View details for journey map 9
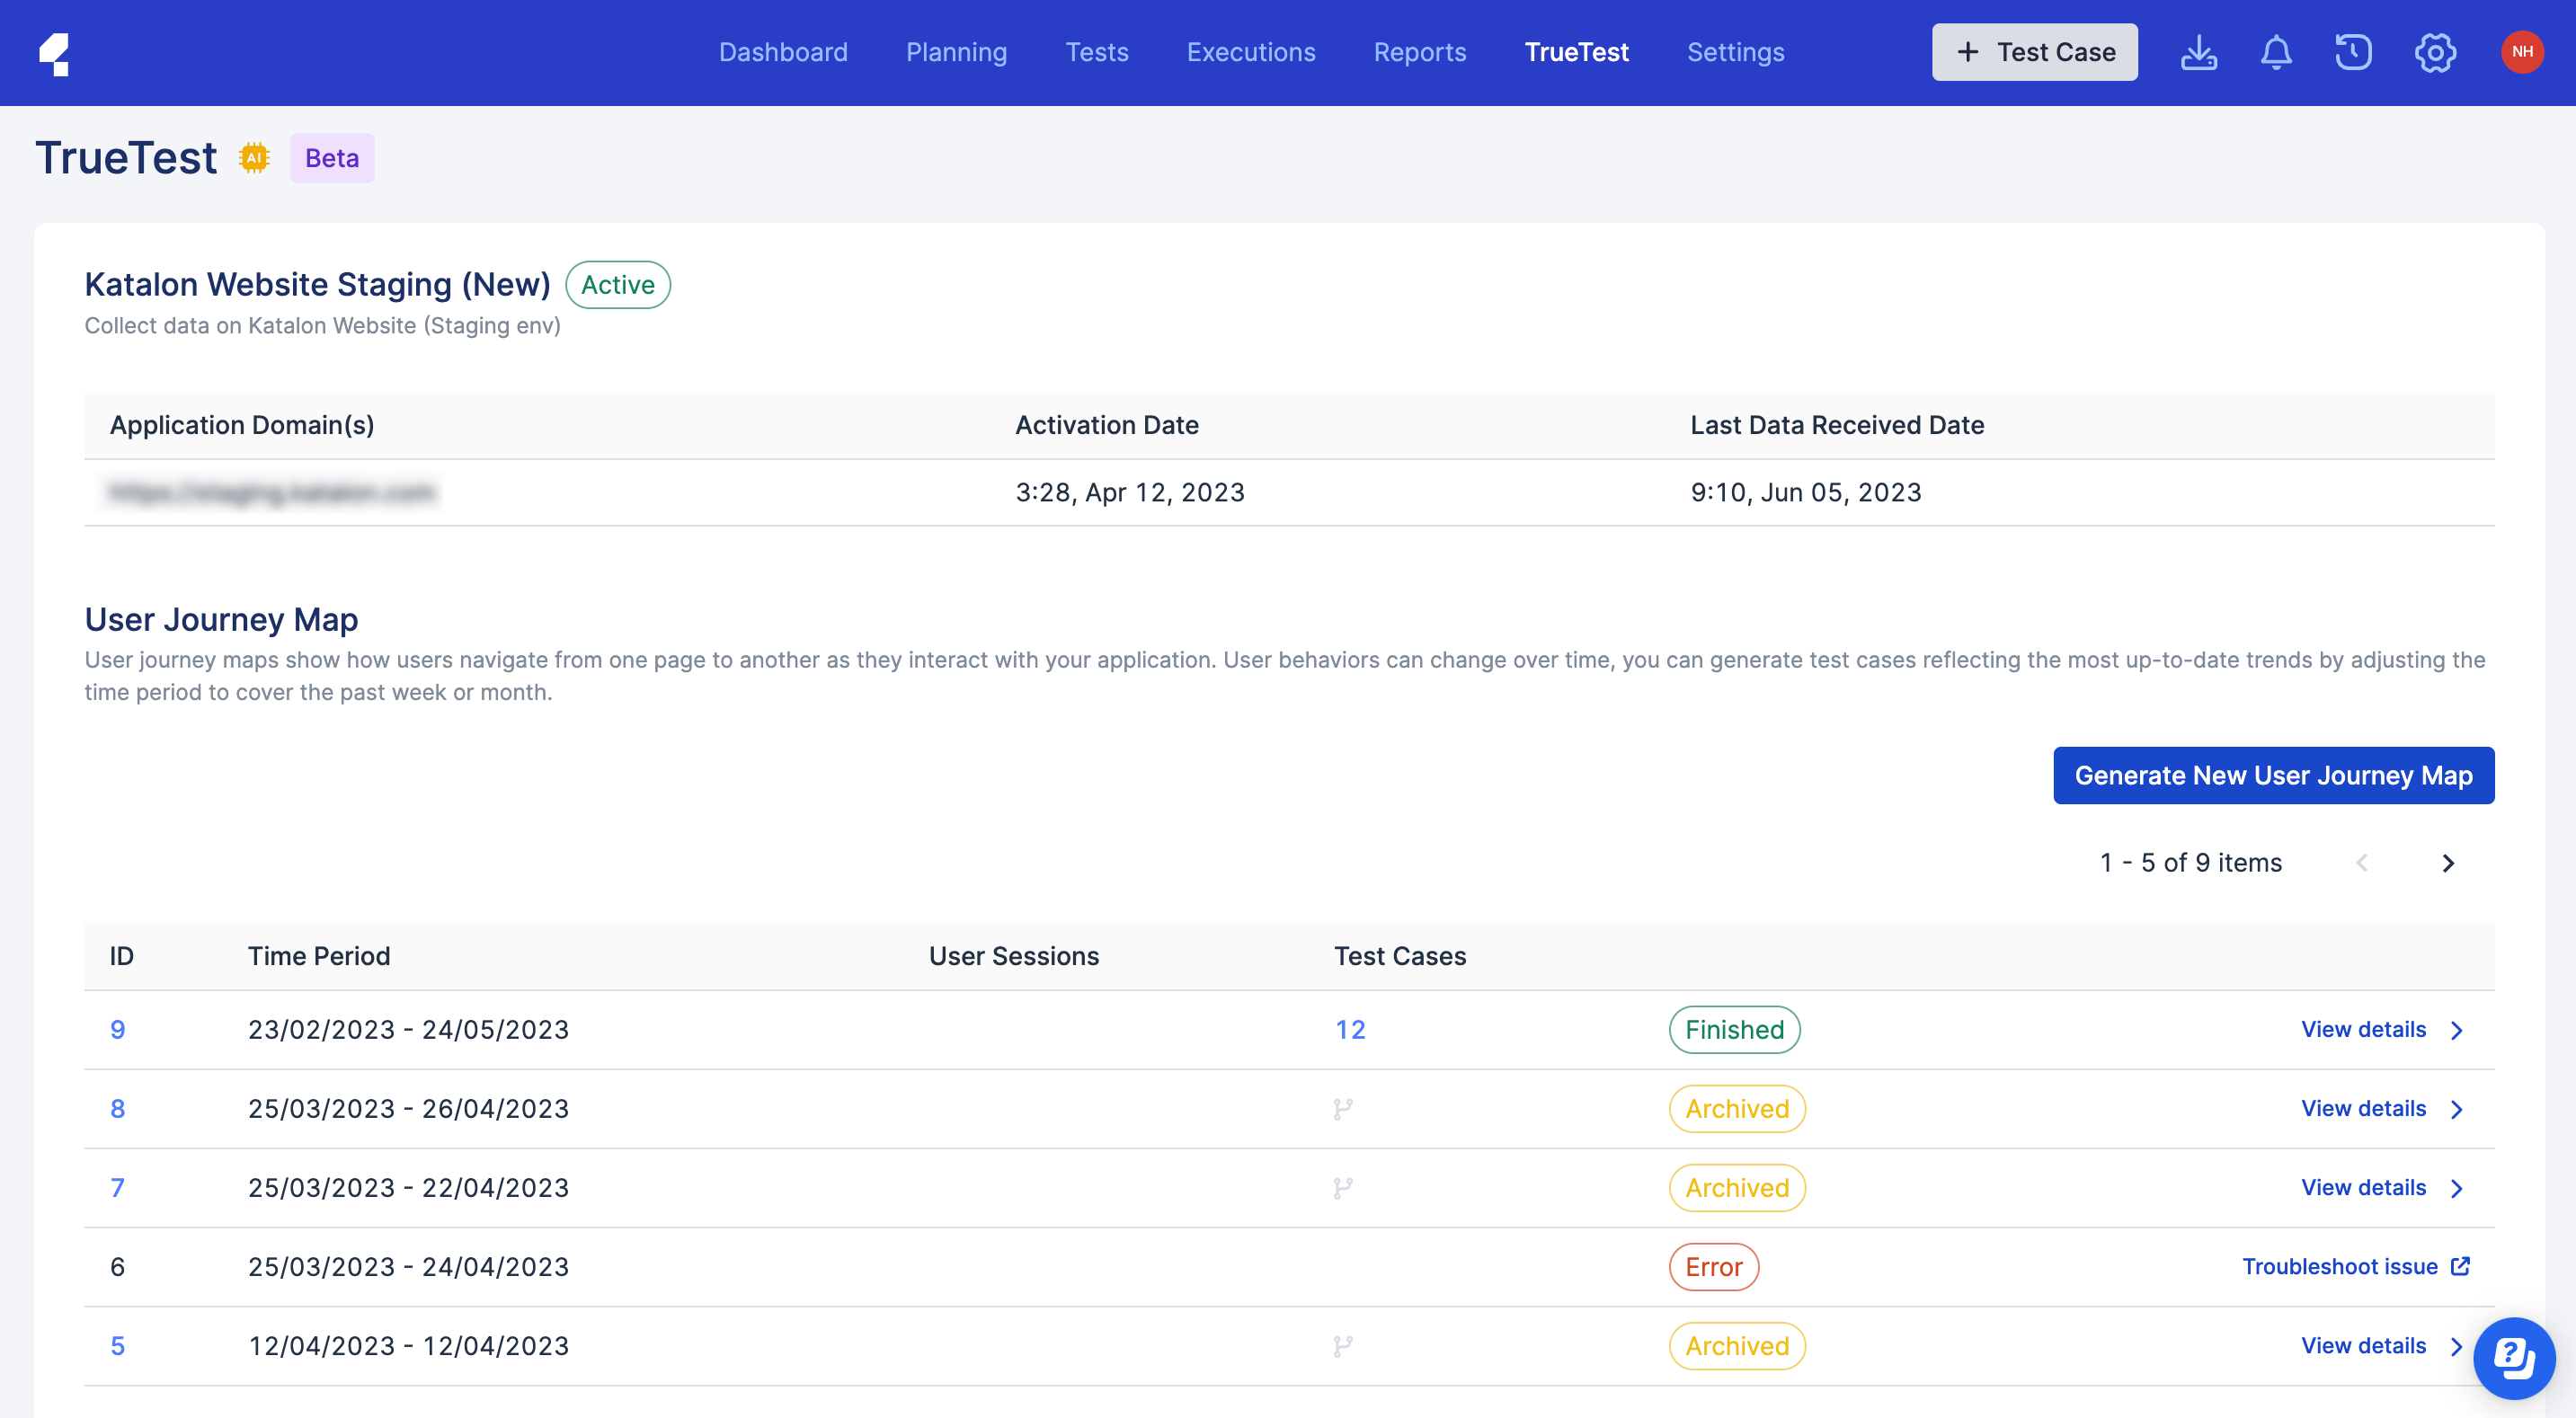The height and width of the screenshot is (1418, 2576). (x=2363, y=1029)
